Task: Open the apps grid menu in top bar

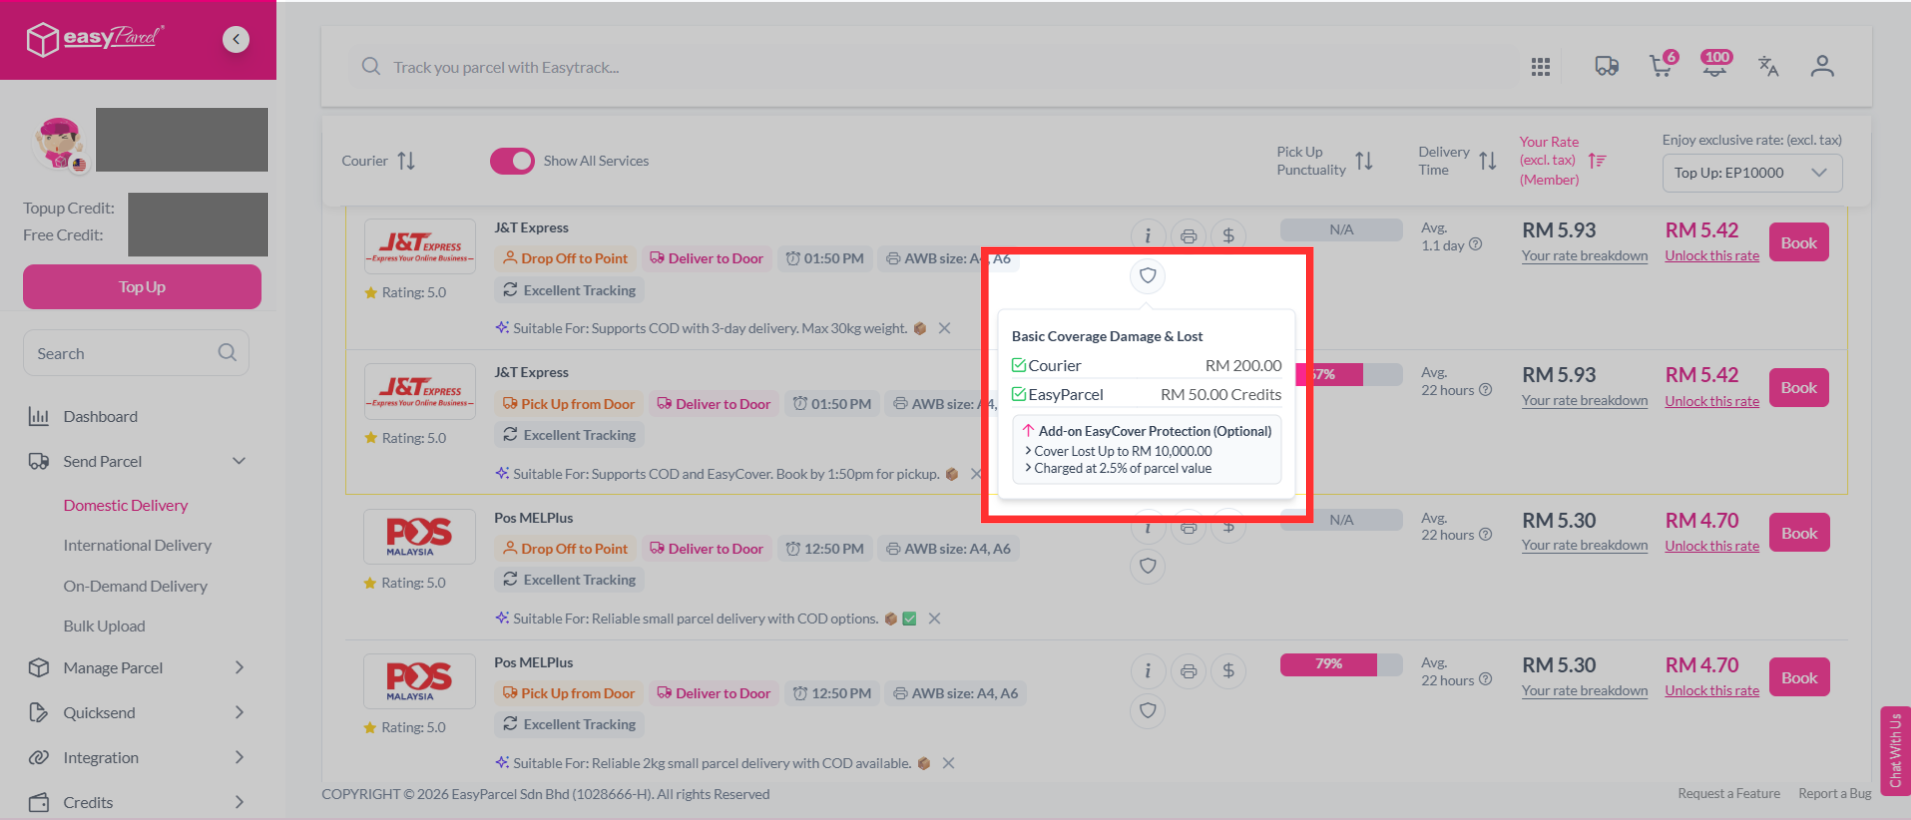Action: 1540,67
